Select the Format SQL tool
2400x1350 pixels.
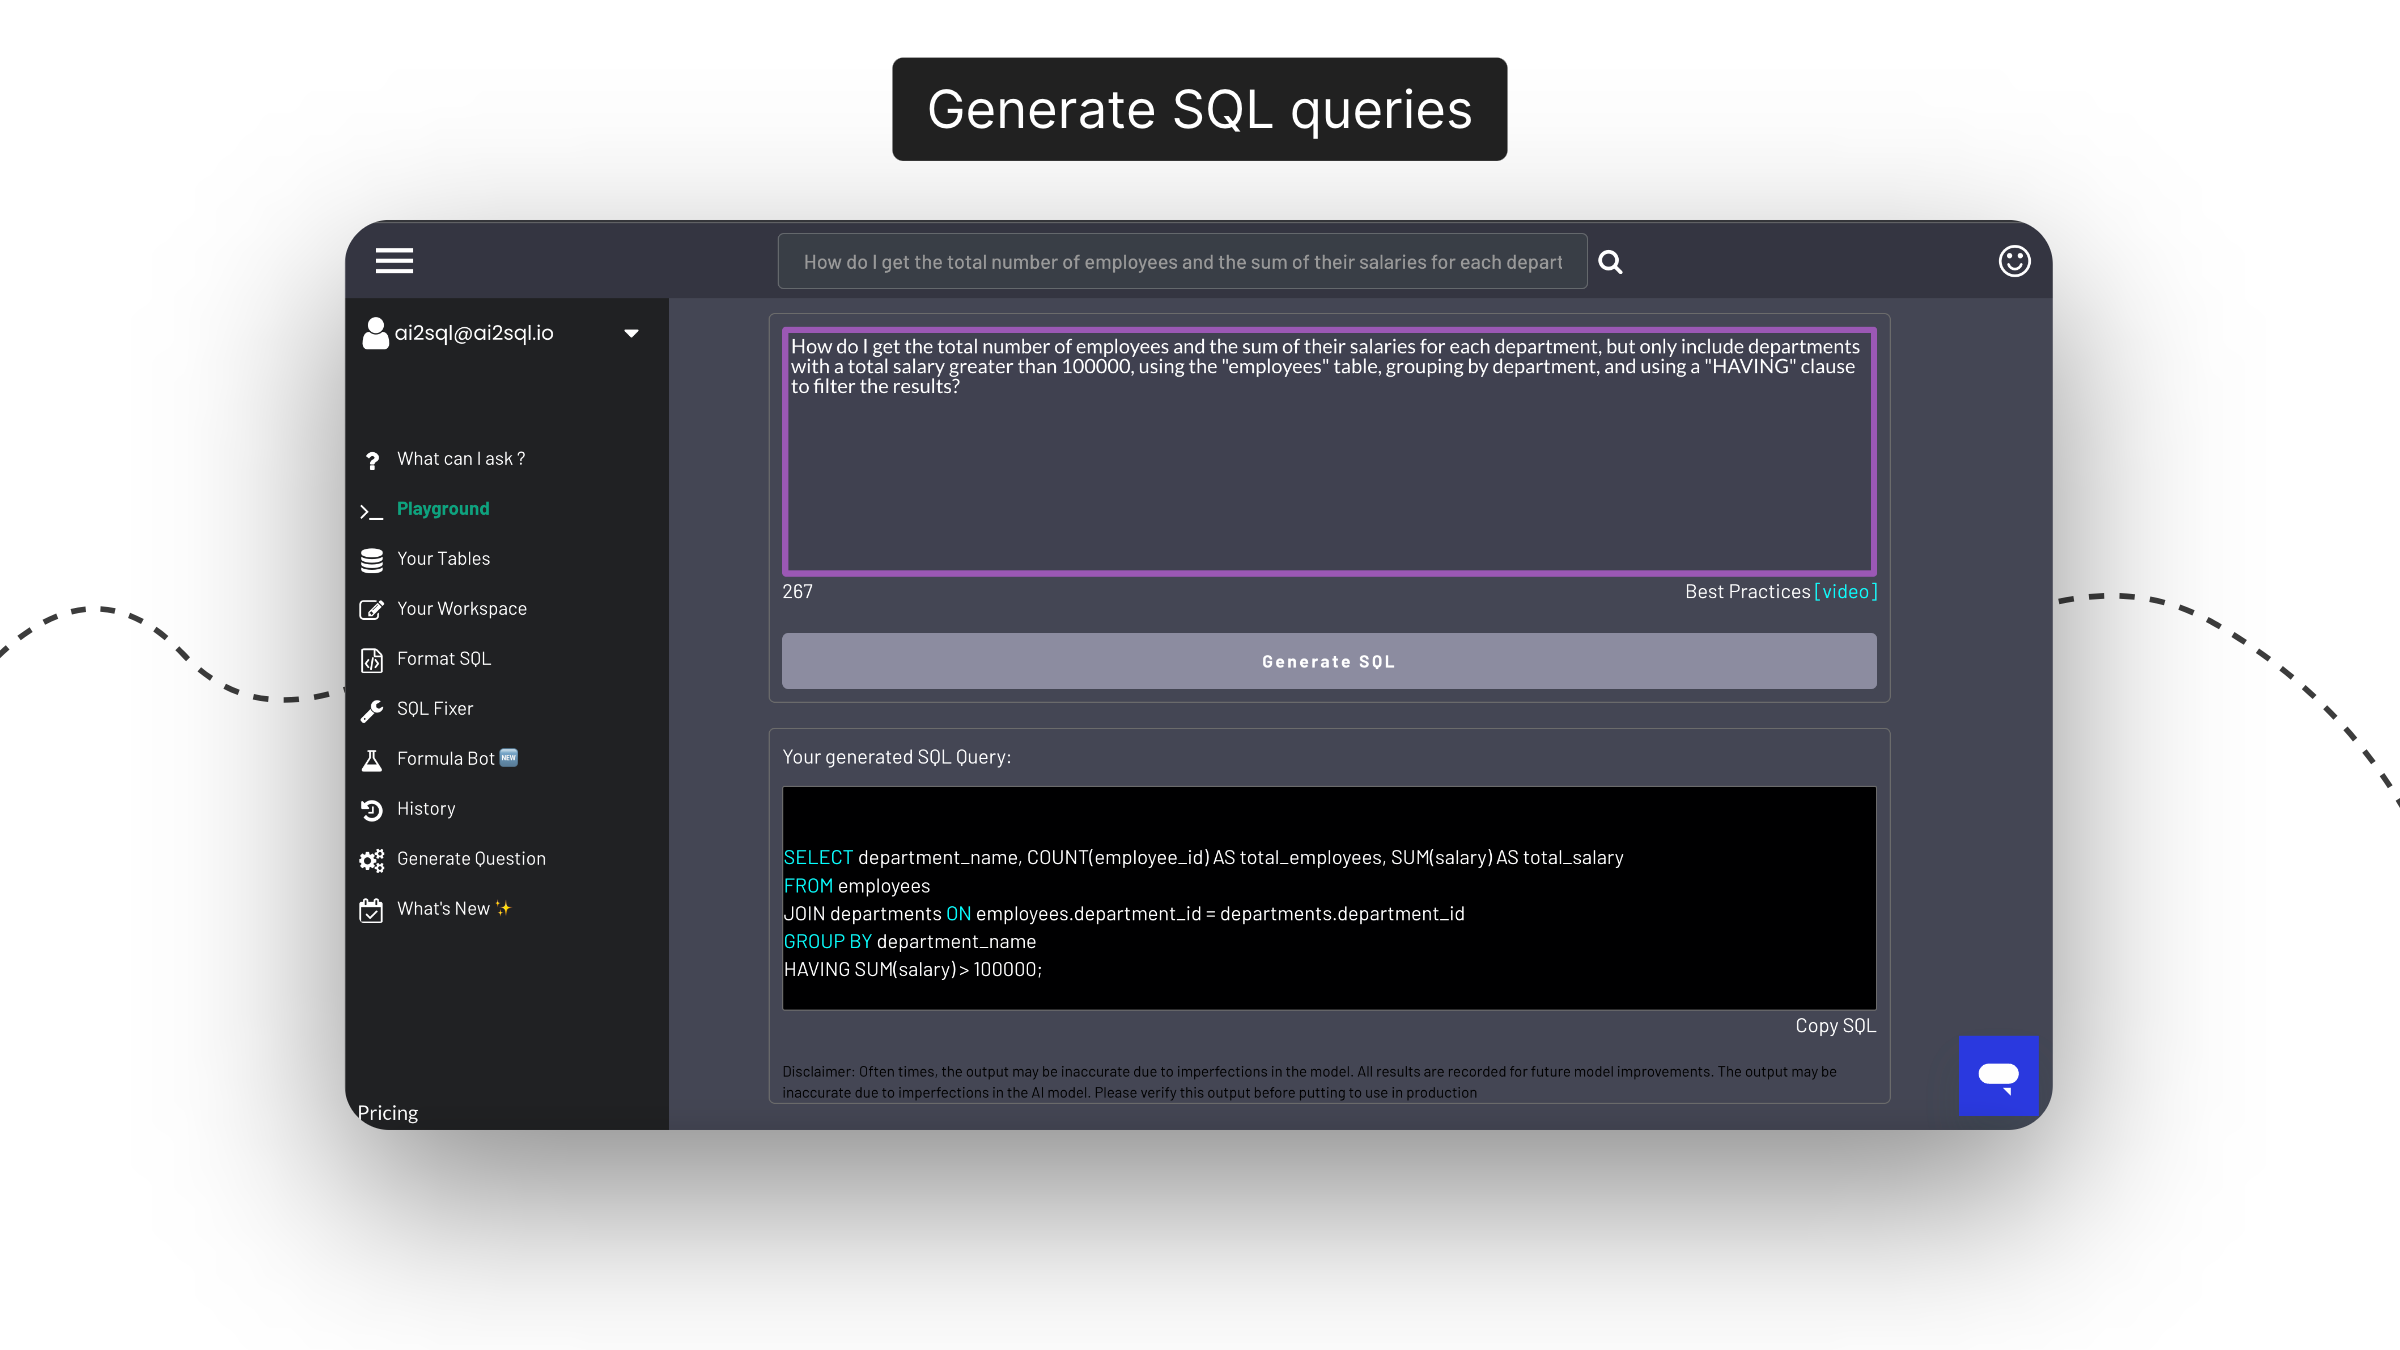pyautogui.click(x=442, y=658)
